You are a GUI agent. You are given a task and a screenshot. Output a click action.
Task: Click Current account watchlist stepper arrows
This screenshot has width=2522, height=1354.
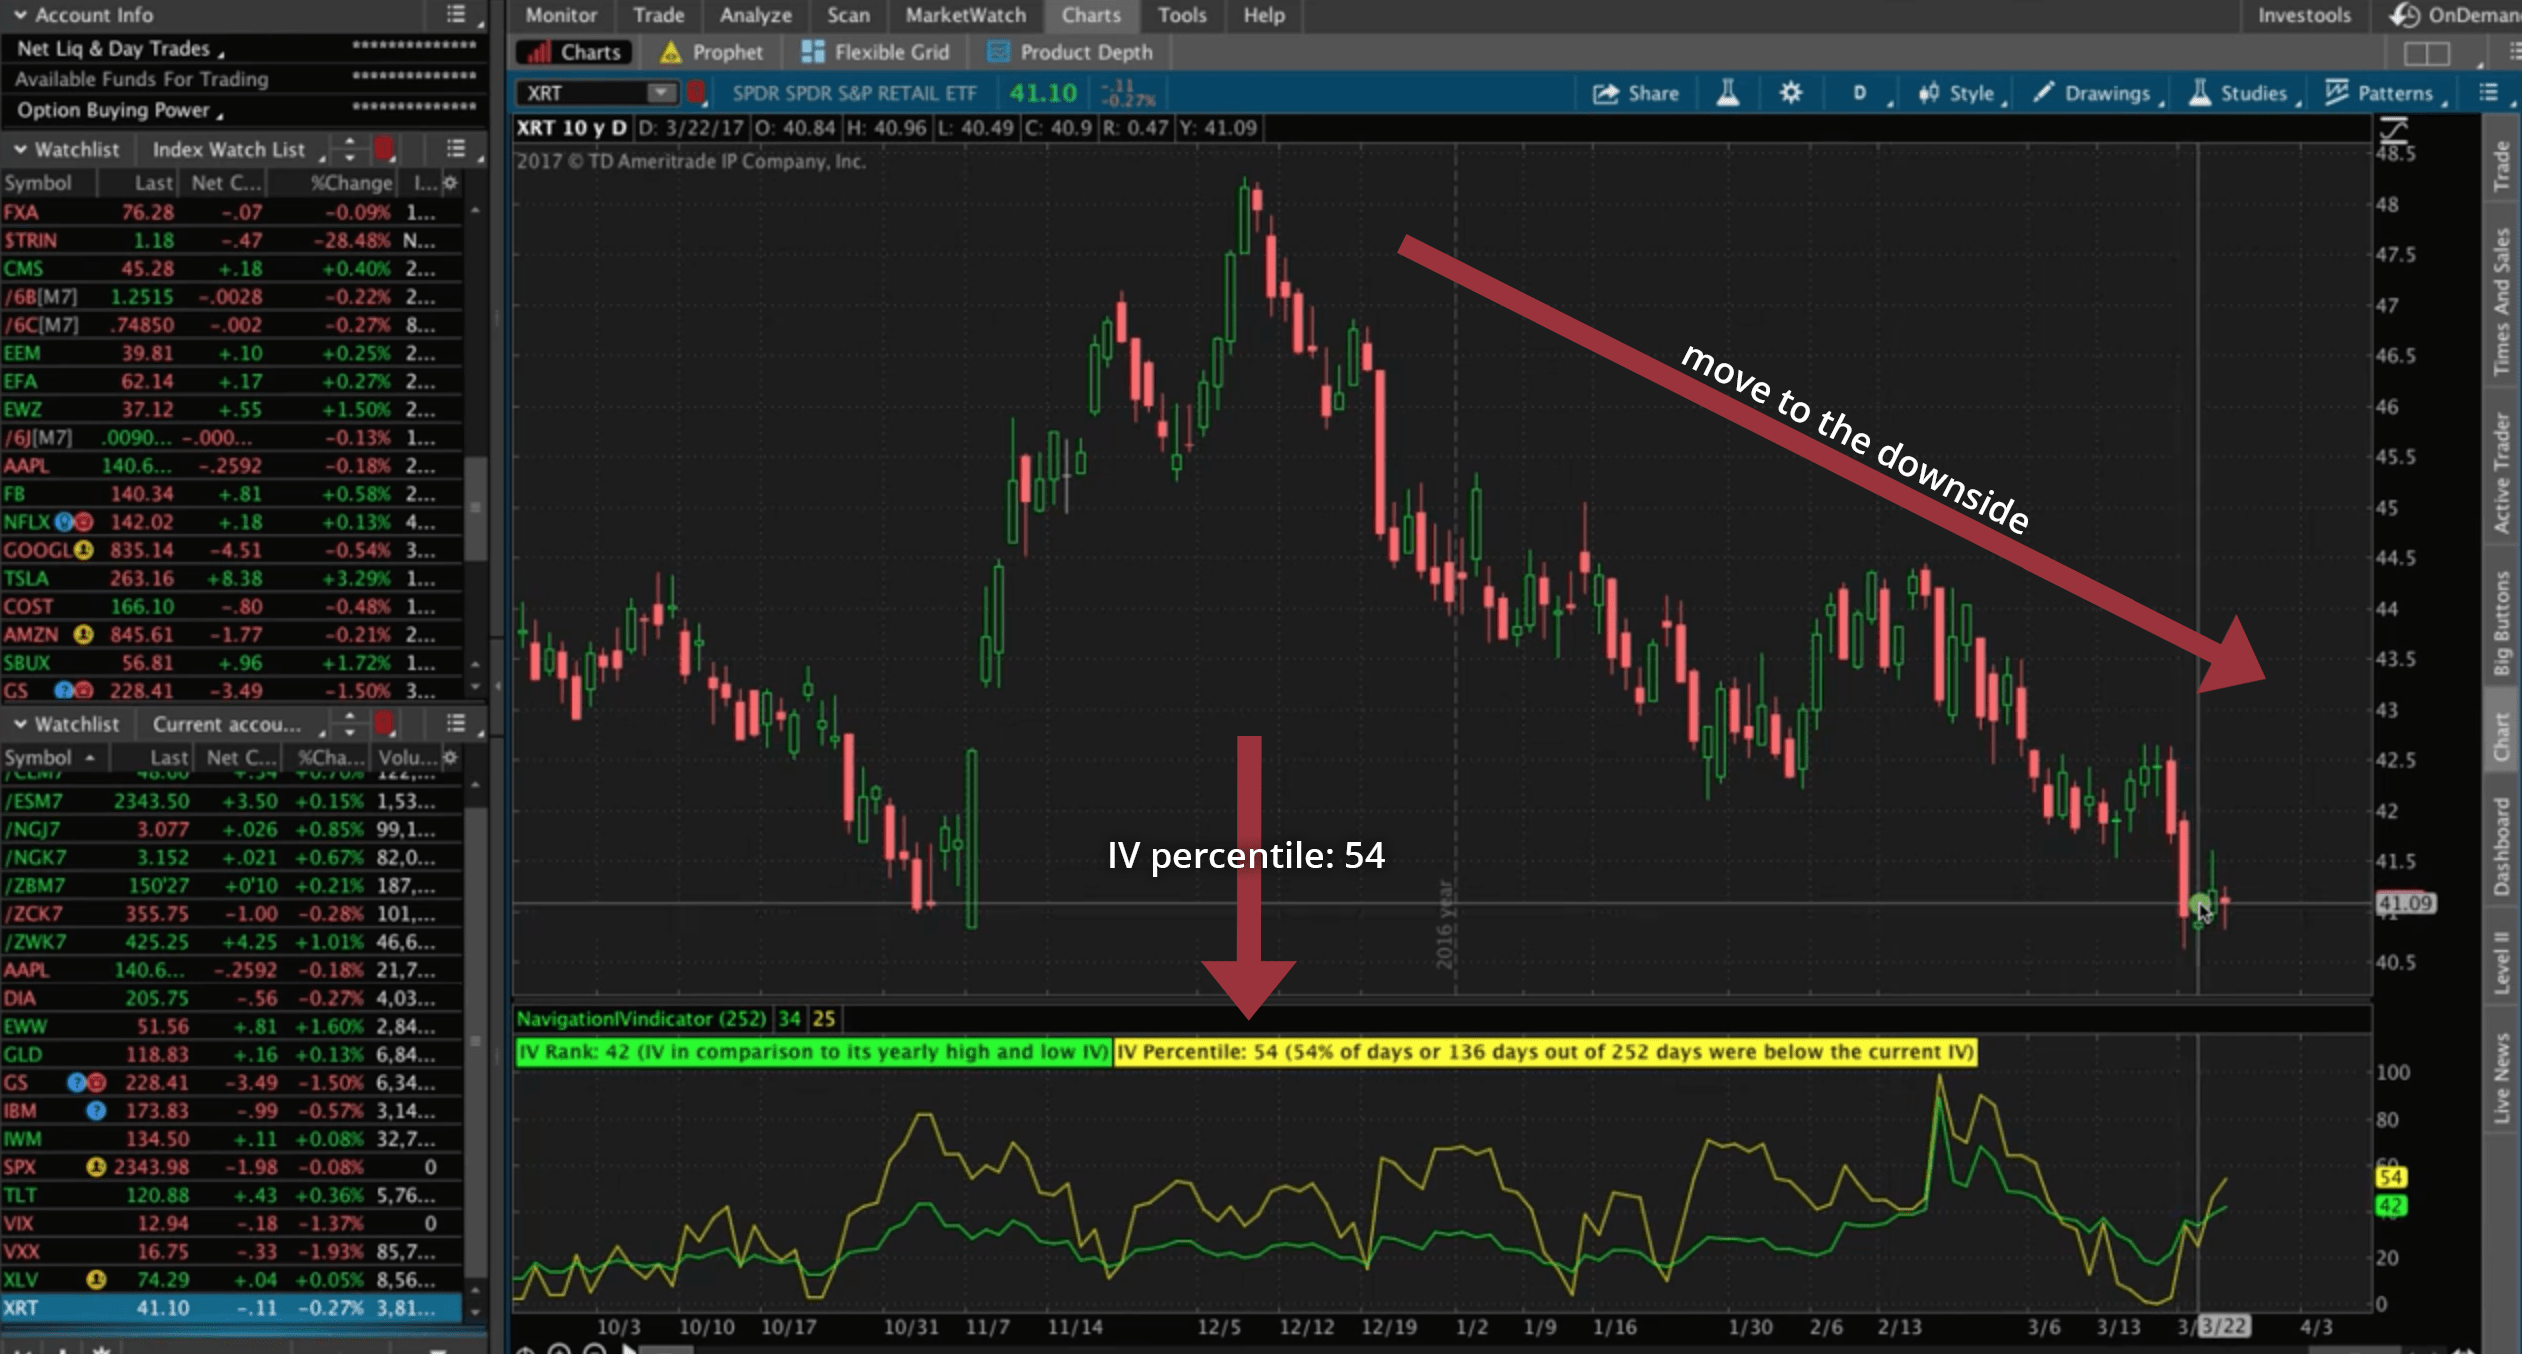(x=349, y=724)
